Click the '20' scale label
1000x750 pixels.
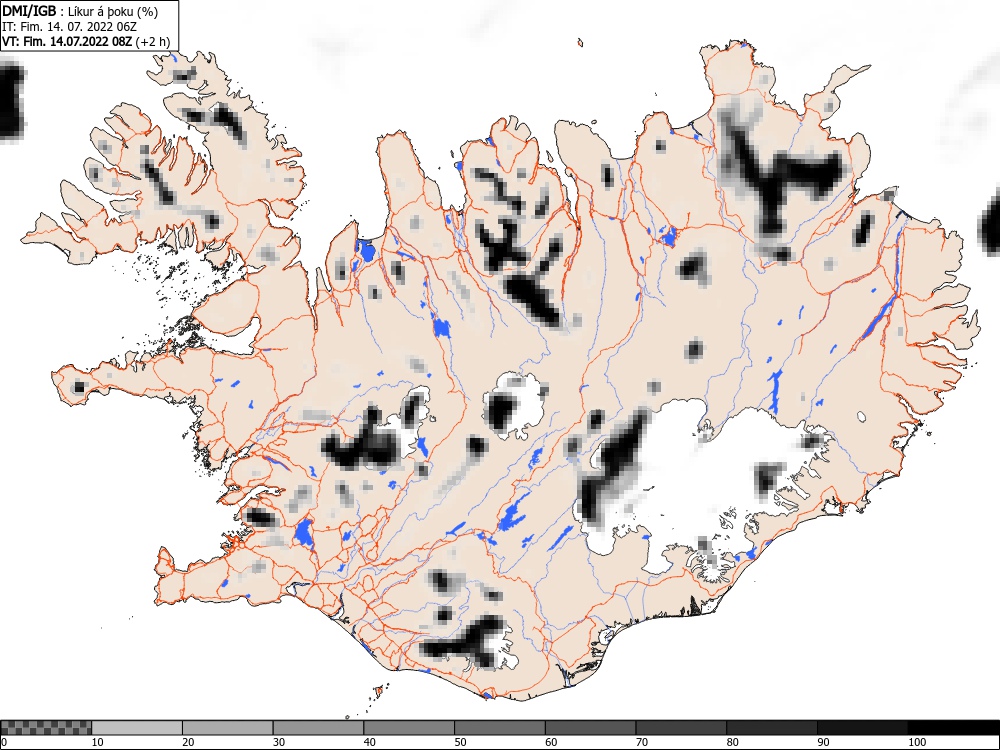[x=188, y=742]
